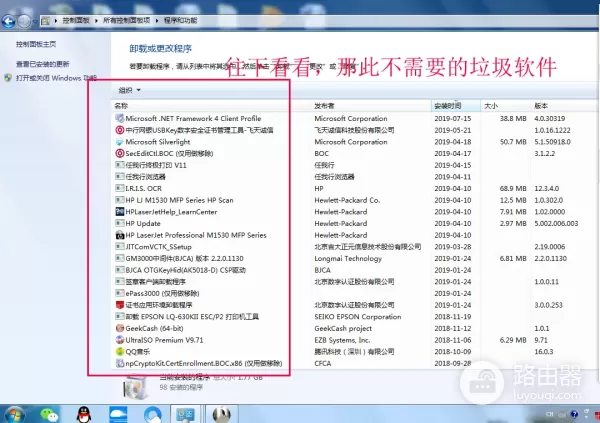Select the UltraISO Premium V9.71 icon

pyautogui.click(x=120, y=340)
